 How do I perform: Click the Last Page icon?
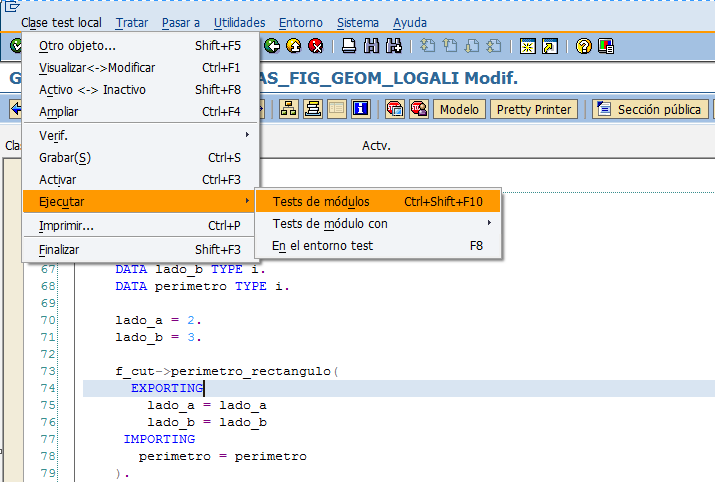pyautogui.click(x=494, y=46)
